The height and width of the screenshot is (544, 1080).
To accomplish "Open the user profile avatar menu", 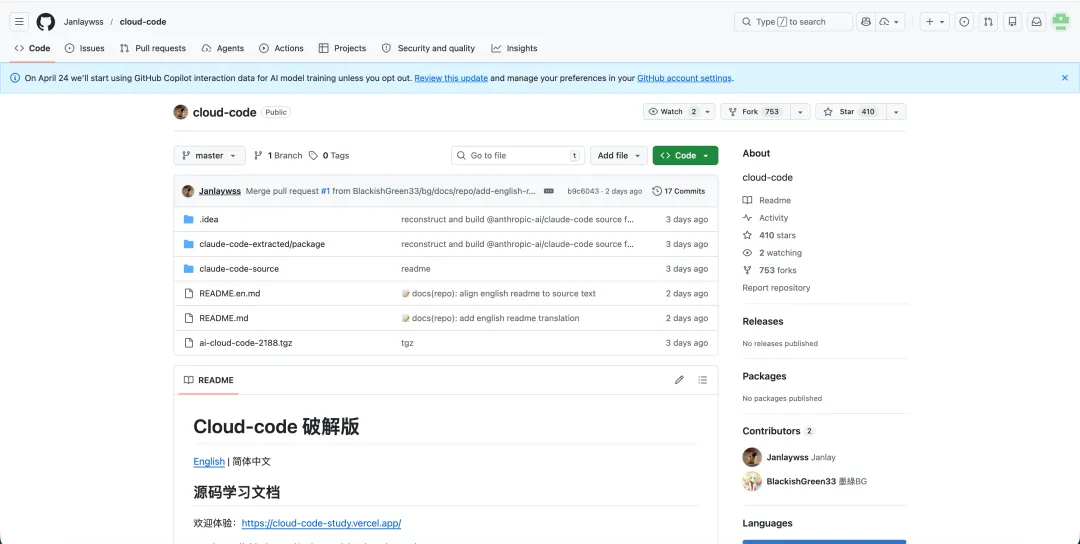I will [1061, 22].
